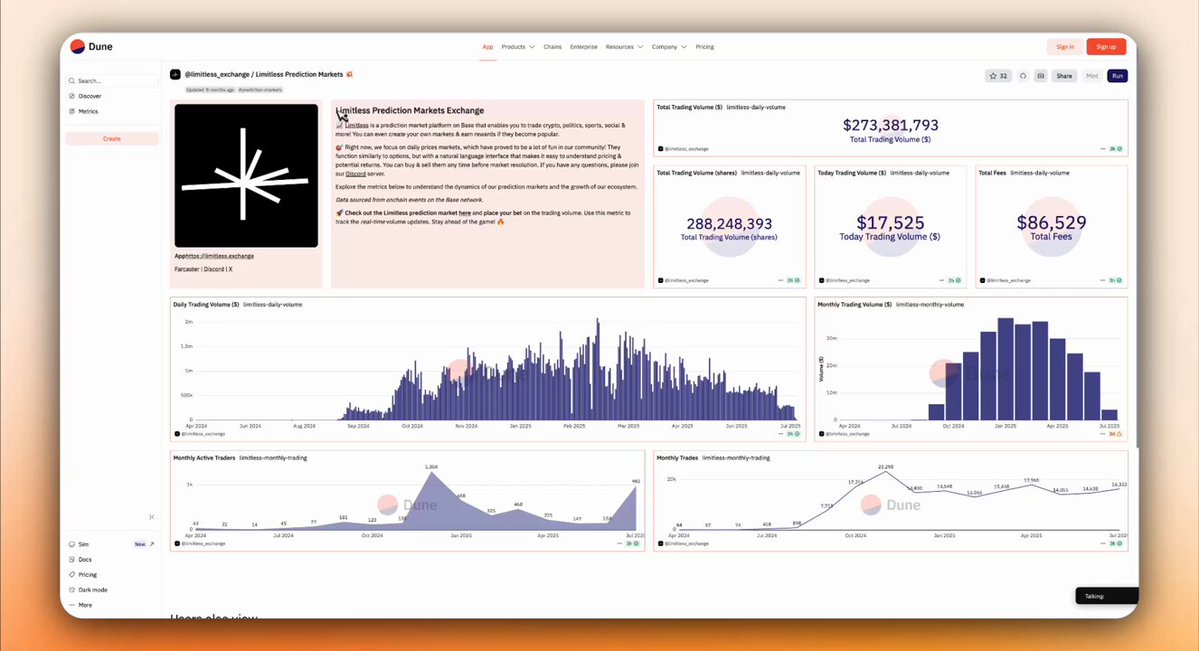Viewport: 1199px width, 651px height.
Task: Click warning status icon on Monthly Trading Volume chart
Action: point(1116,434)
